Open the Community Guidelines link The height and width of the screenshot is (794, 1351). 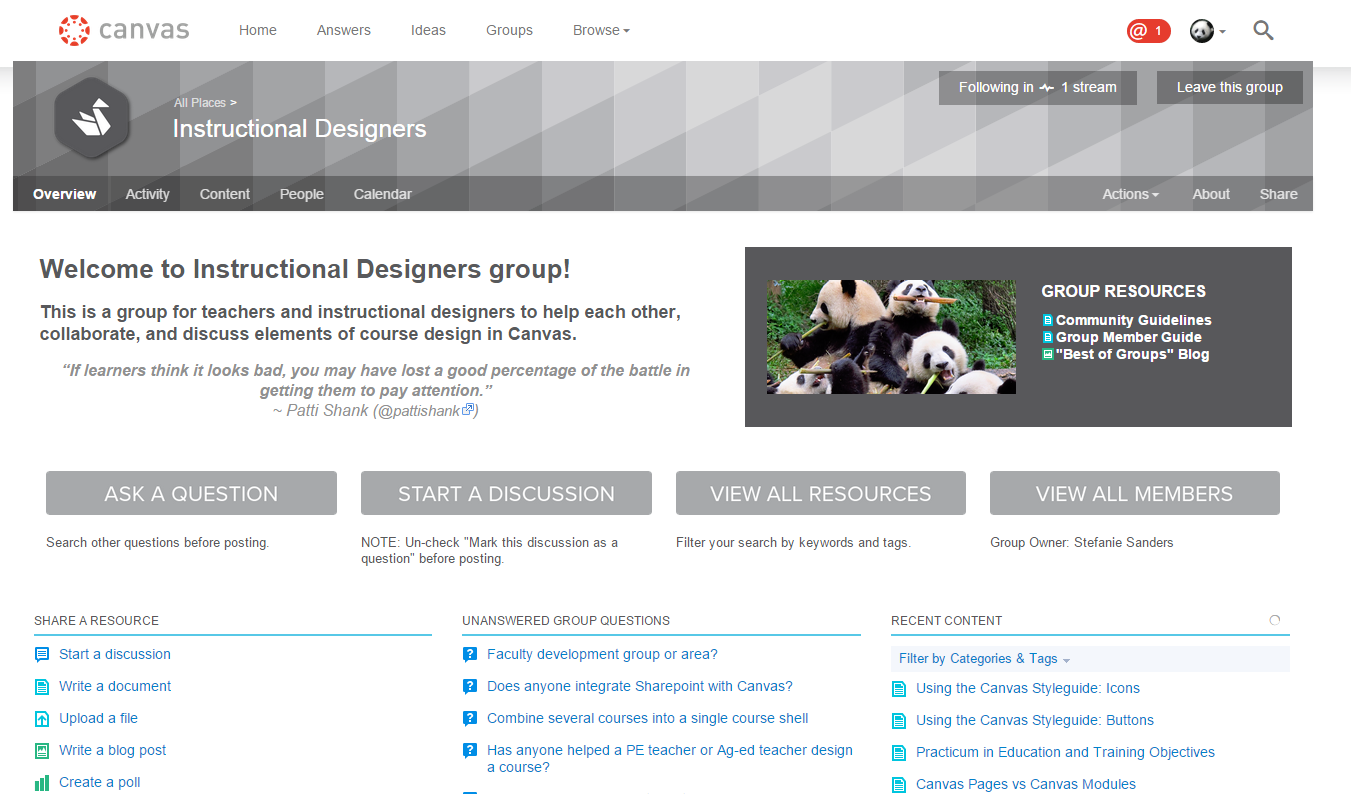pyautogui.click(x=1133, y=320)
